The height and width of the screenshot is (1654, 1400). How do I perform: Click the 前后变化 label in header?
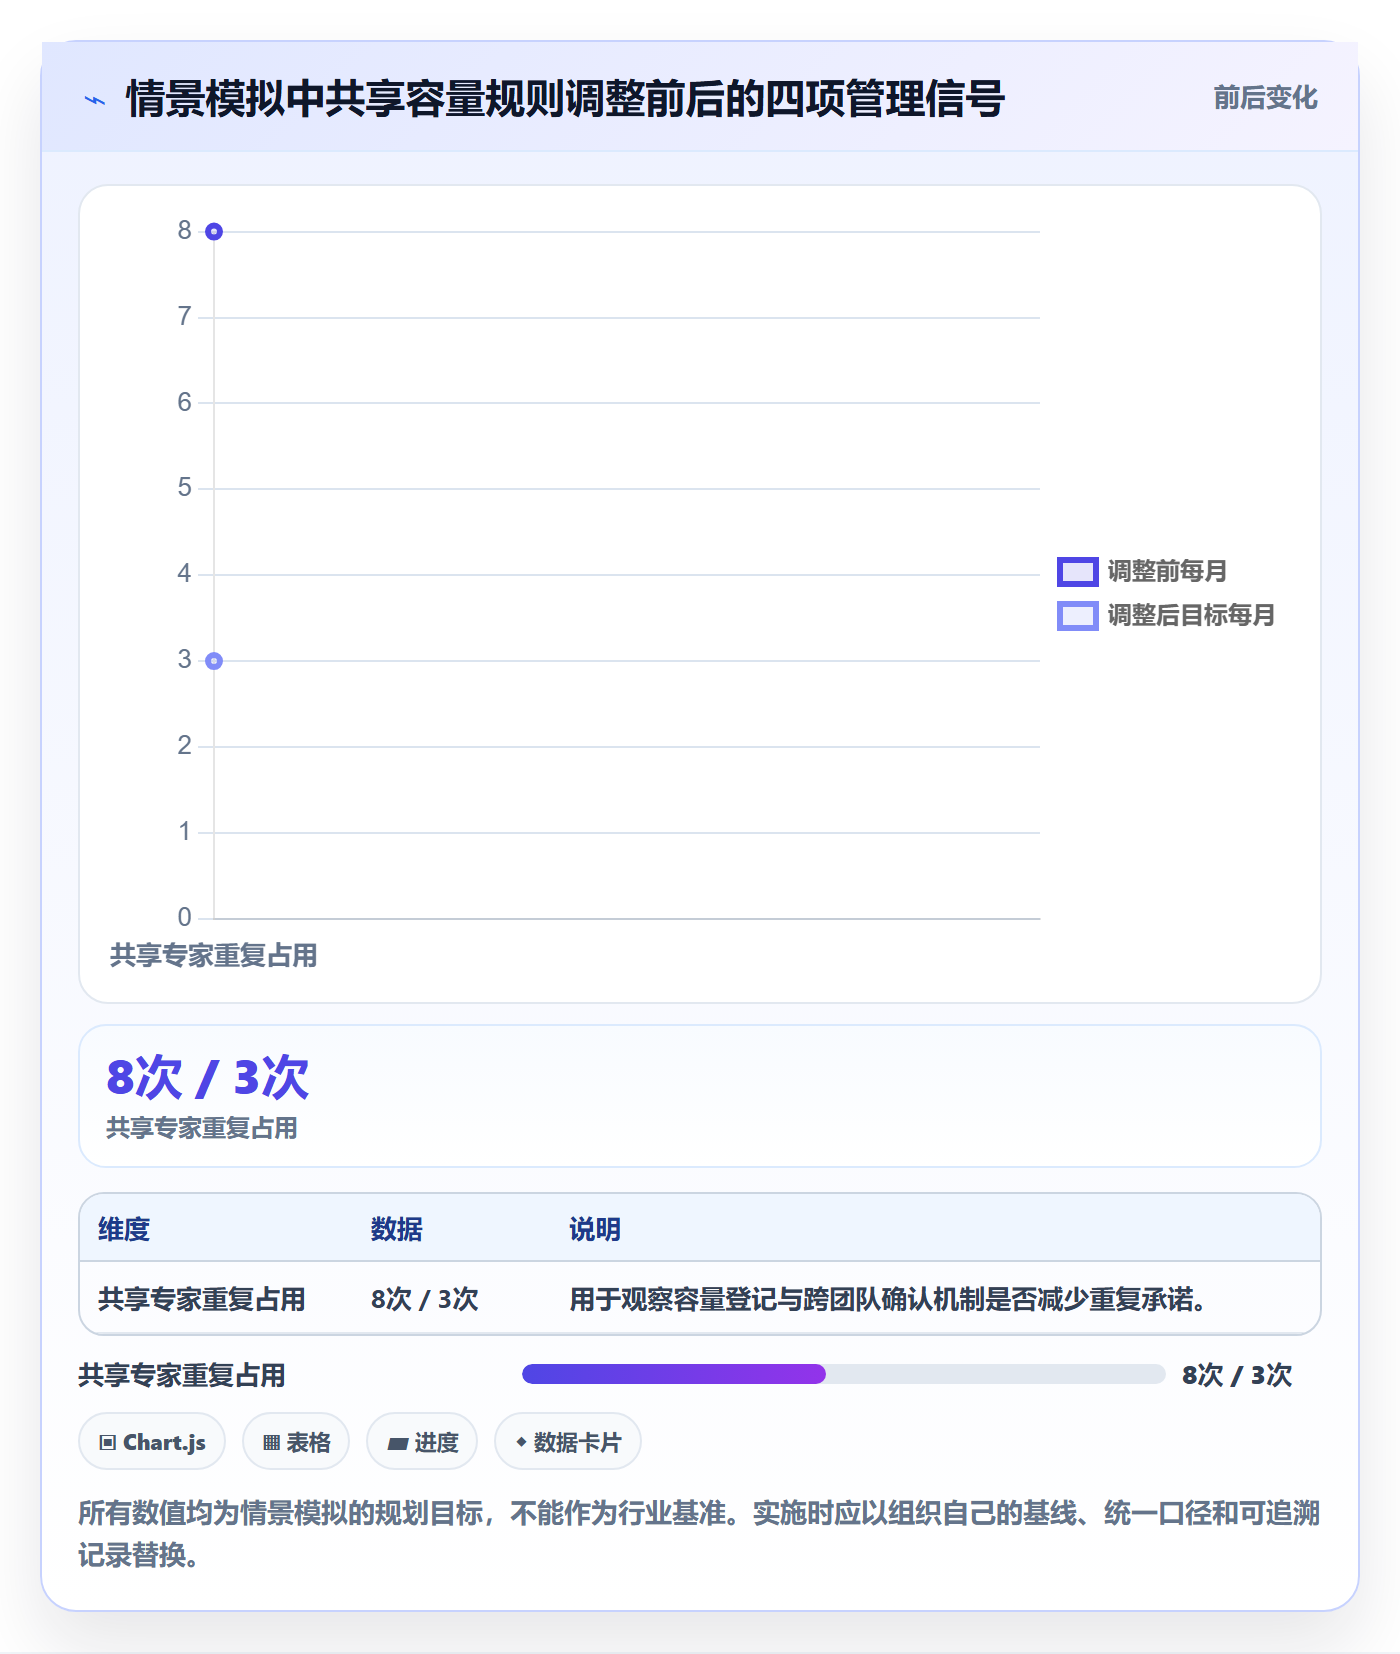[1265, 98]
